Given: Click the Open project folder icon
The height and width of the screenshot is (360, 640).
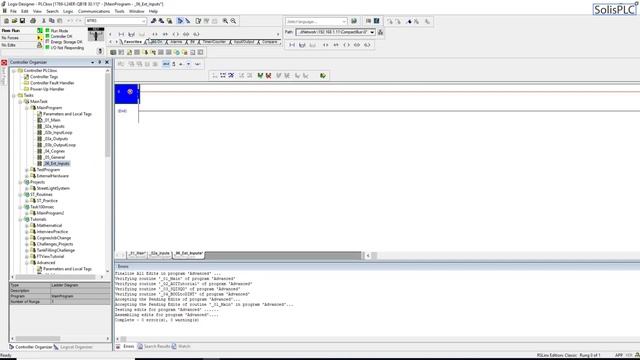Looking at the screenshot, I should (14, 21).
